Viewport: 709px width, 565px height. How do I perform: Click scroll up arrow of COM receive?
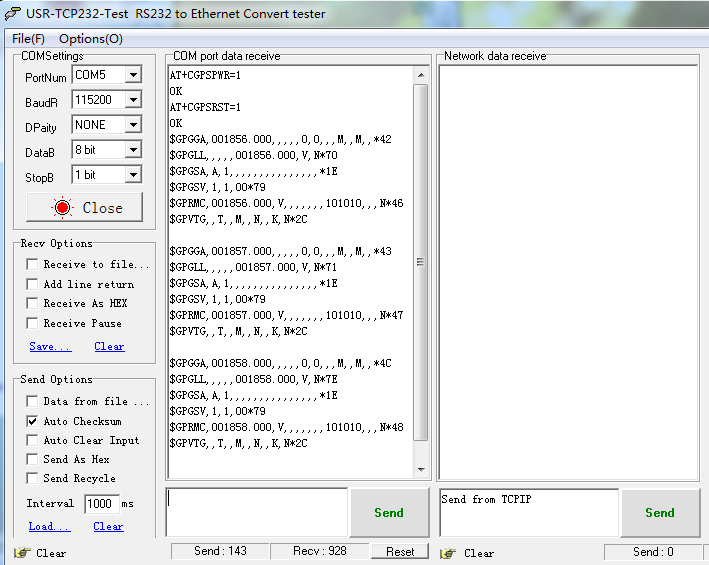click(x=421, y=75)
